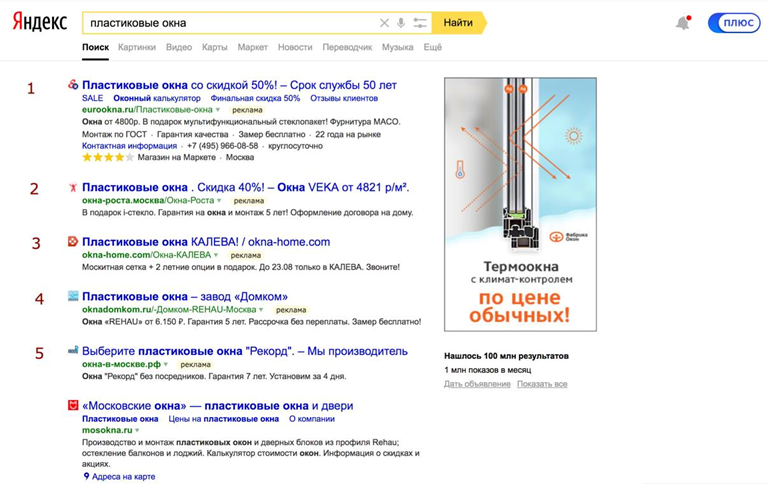Image resolution: width=769 pixels, height=484 pixels.
Task: Click 'Пластиковые окна' sitelink under Московские окна
Action: click(x=120, y=419)
